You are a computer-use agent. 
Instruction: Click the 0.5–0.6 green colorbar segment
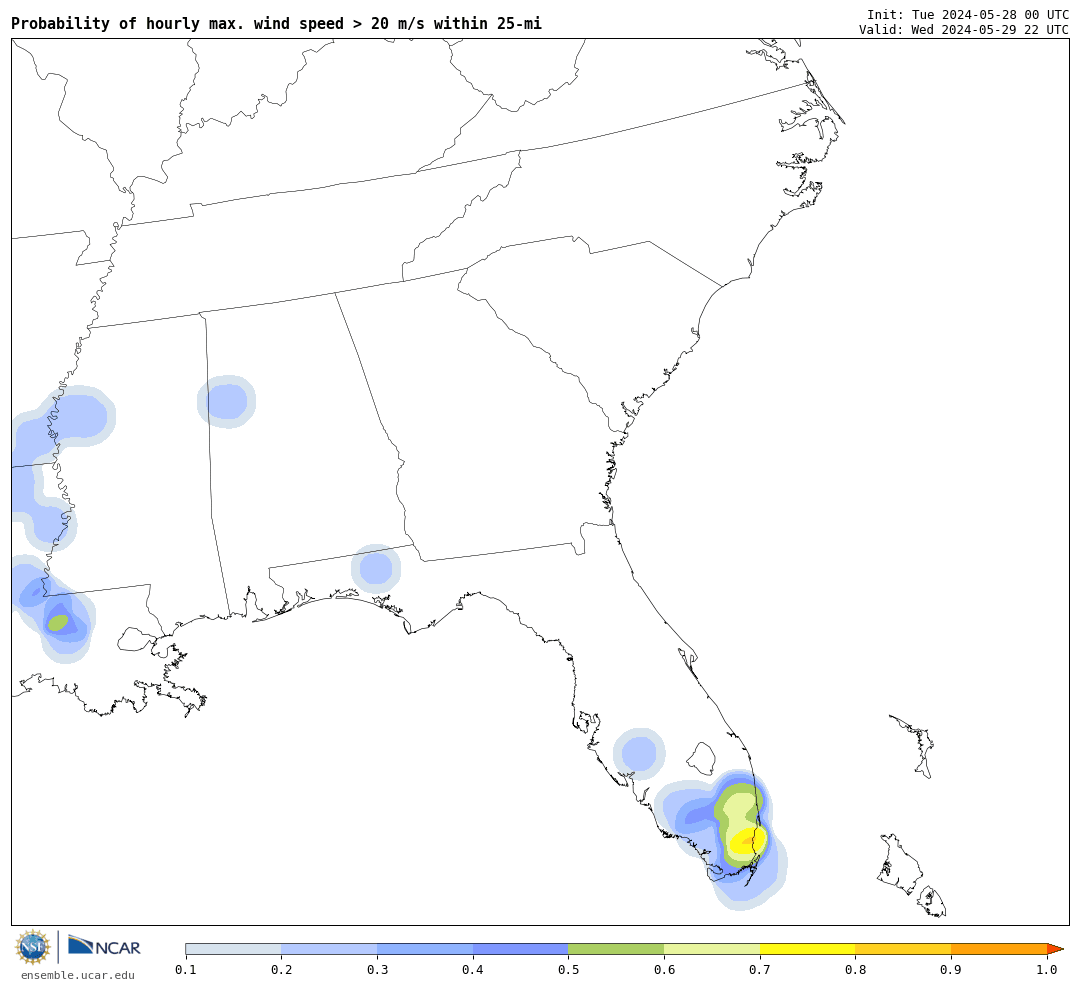coord(616,949)
